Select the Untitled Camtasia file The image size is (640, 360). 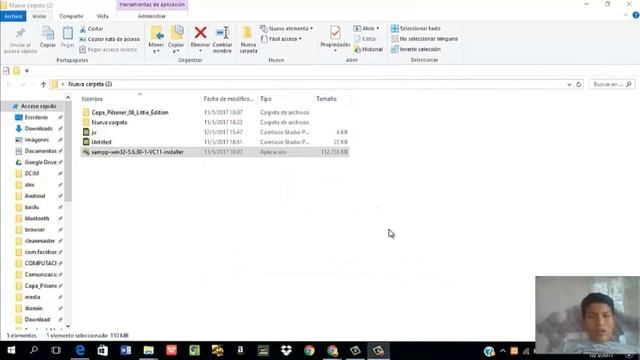tap(215, 142)
